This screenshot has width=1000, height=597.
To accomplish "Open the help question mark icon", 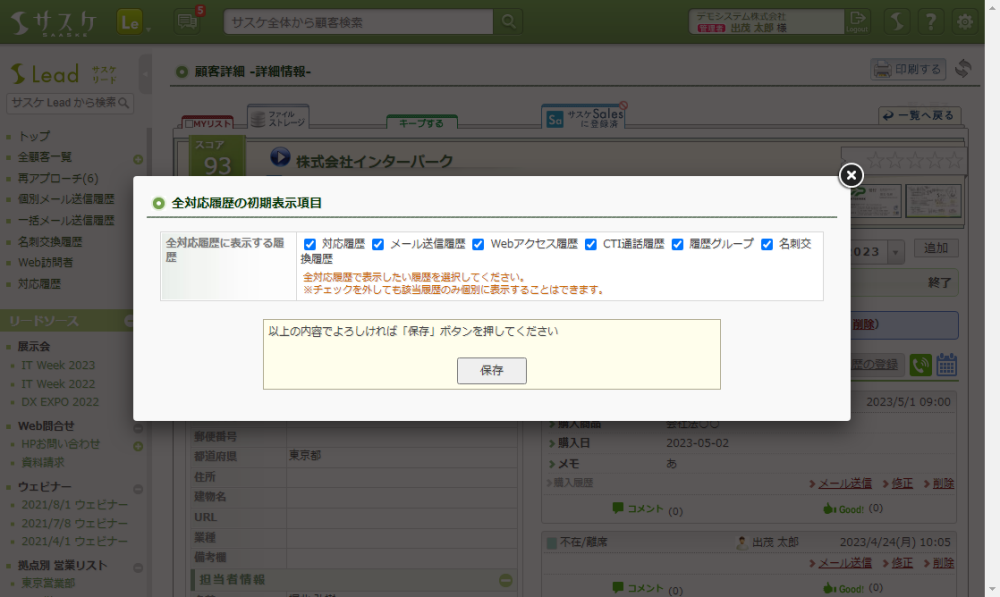I will click(931, 21).
